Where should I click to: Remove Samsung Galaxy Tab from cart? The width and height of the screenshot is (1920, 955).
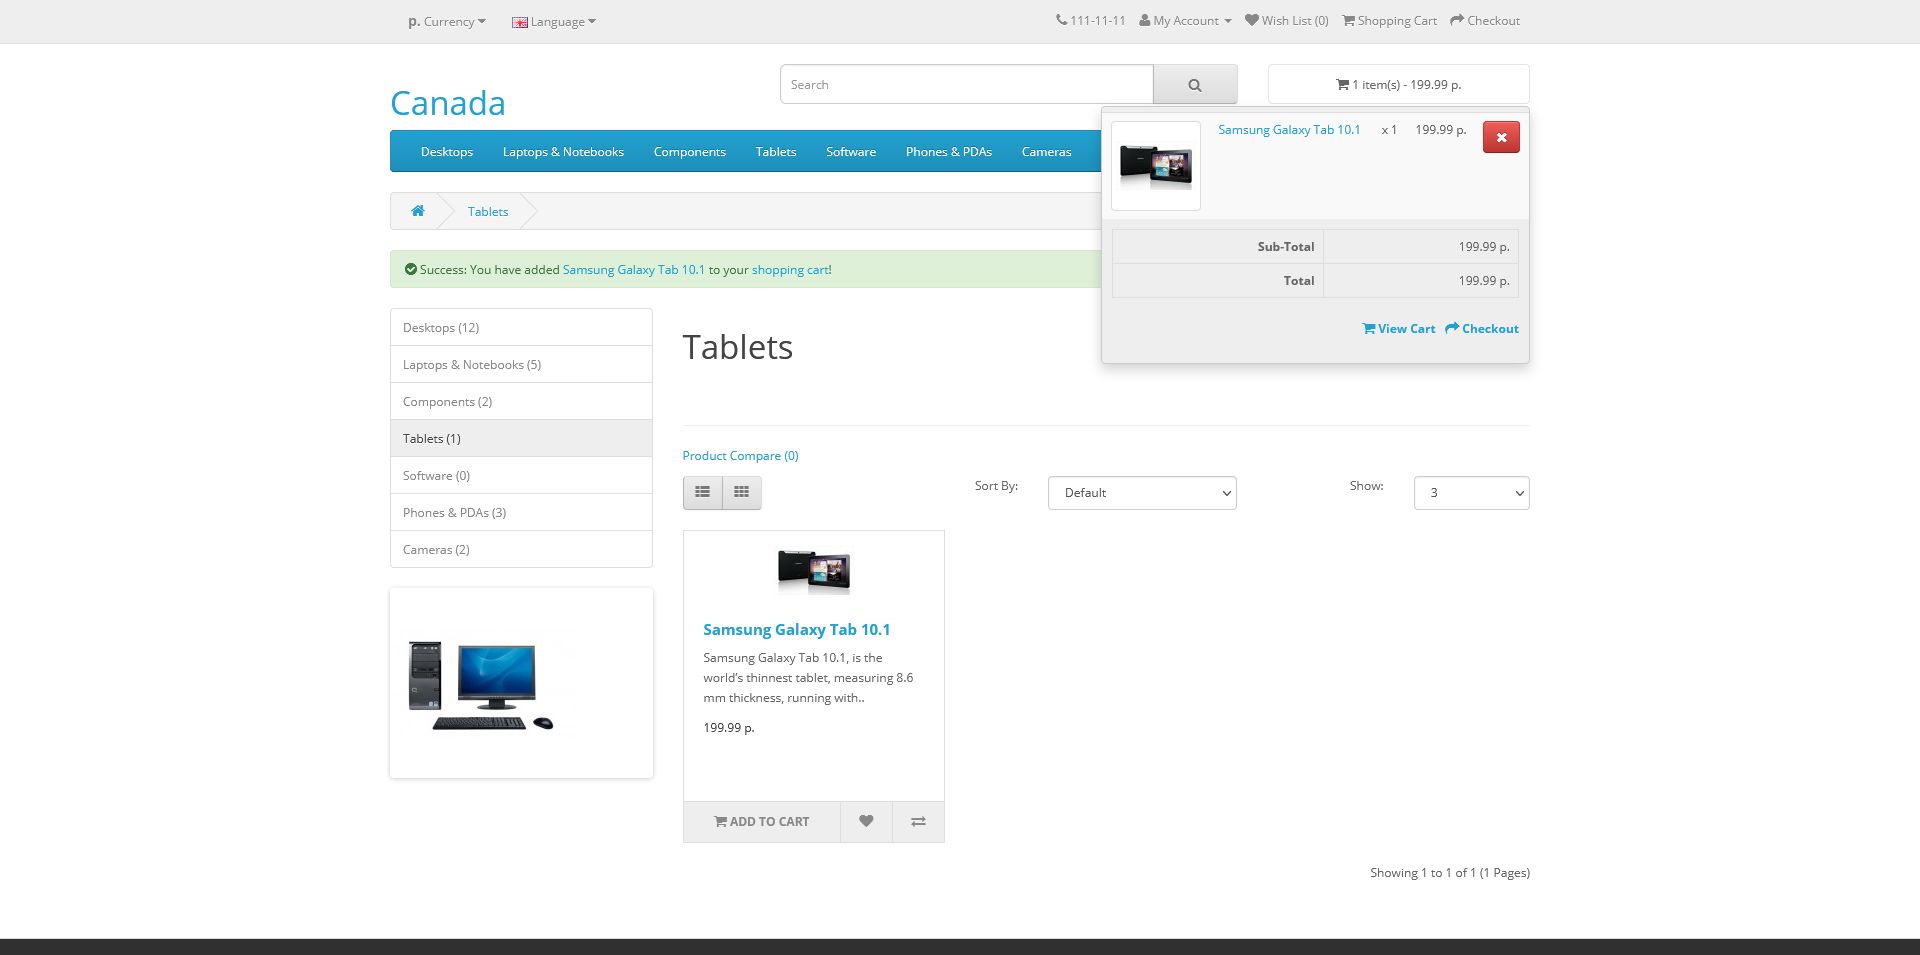(x=1501, y=137)
